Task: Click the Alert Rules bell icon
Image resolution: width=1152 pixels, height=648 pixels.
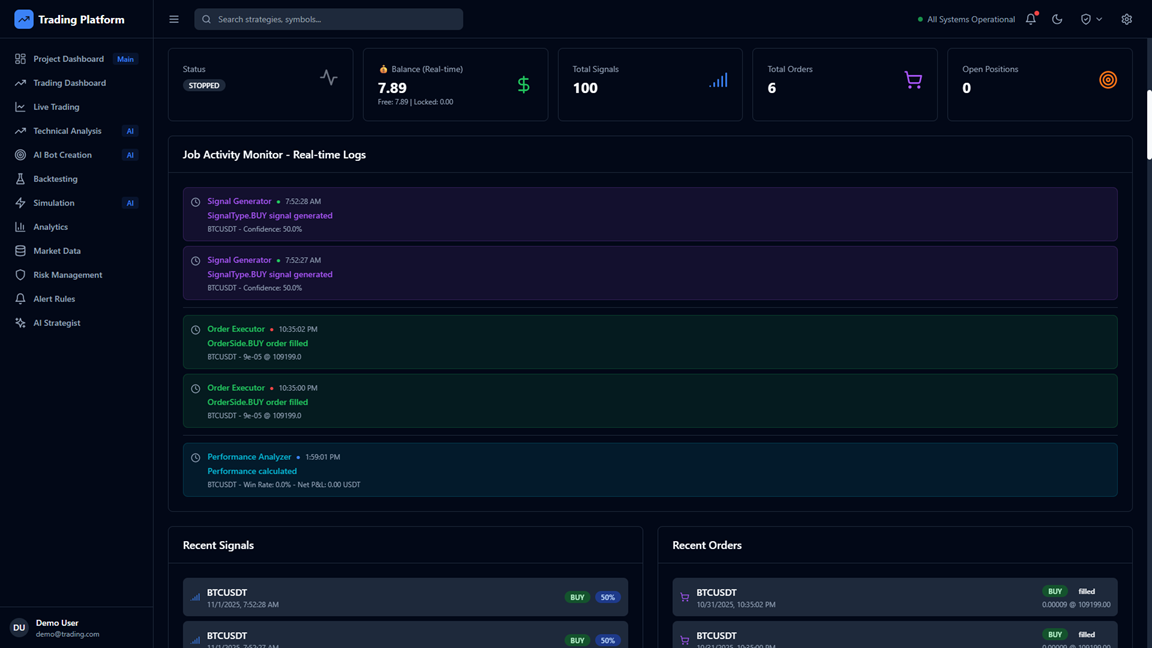Action: (20, 299)
